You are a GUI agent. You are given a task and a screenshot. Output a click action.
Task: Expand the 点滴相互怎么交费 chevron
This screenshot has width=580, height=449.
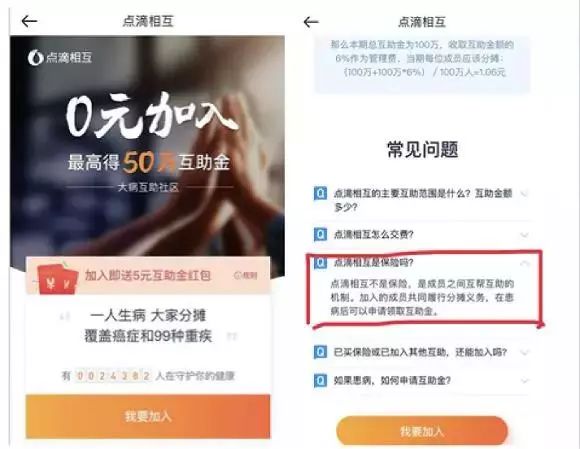524,234
